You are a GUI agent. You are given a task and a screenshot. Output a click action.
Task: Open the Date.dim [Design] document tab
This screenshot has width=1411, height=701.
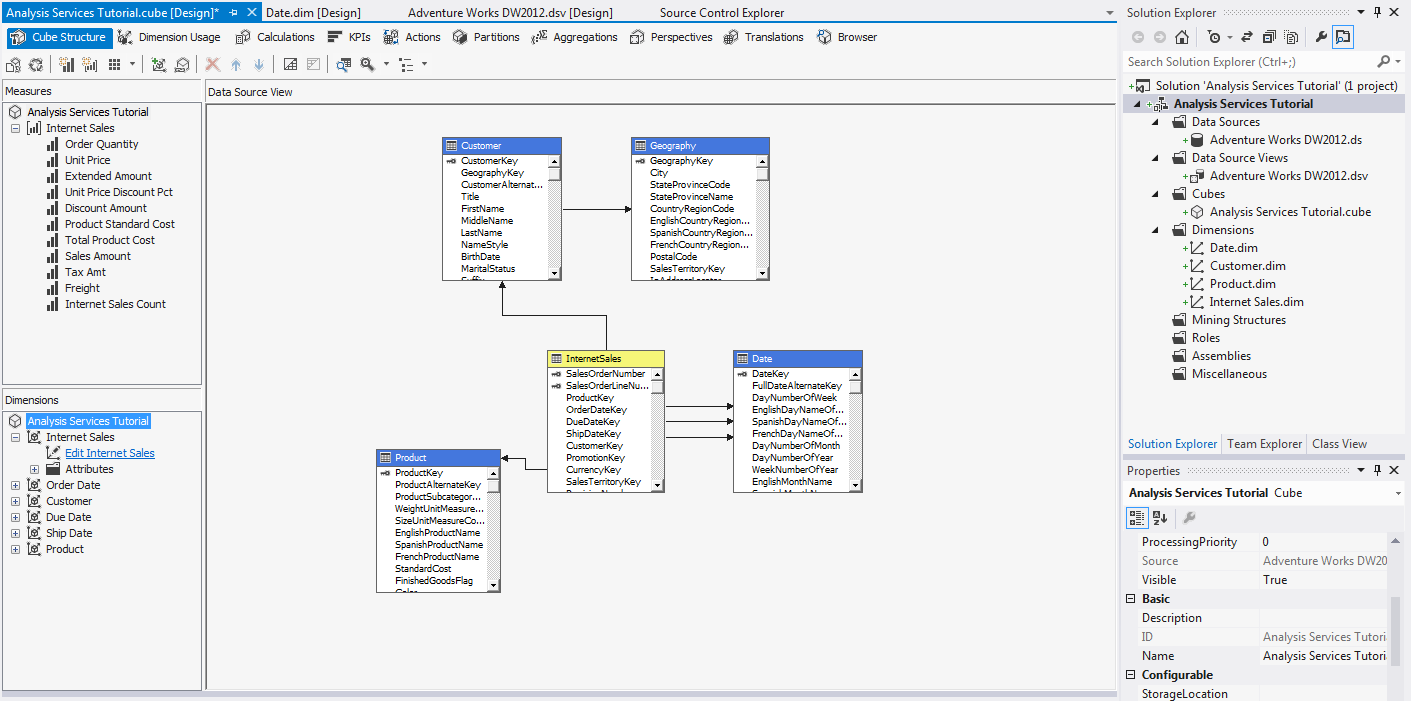tap(314, 13)
